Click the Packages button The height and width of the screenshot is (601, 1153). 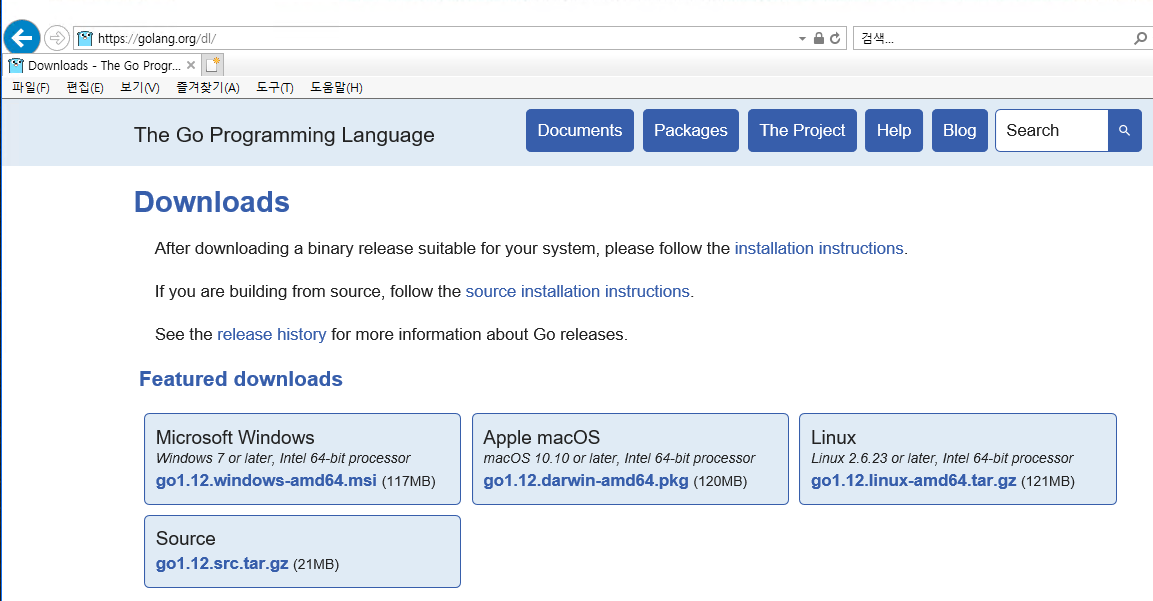click(x=691, y=131)
